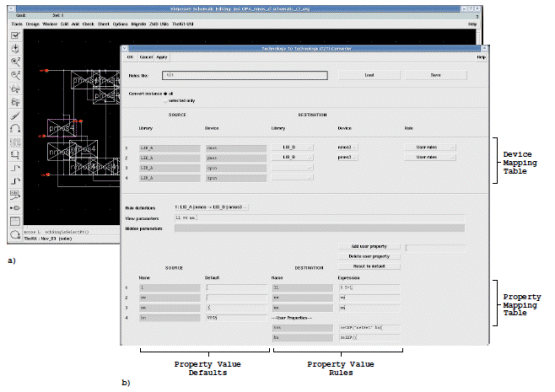Viewport: 555px width, 392px height.
Task: Click the Save rules file button
Action: coord(436,75)
